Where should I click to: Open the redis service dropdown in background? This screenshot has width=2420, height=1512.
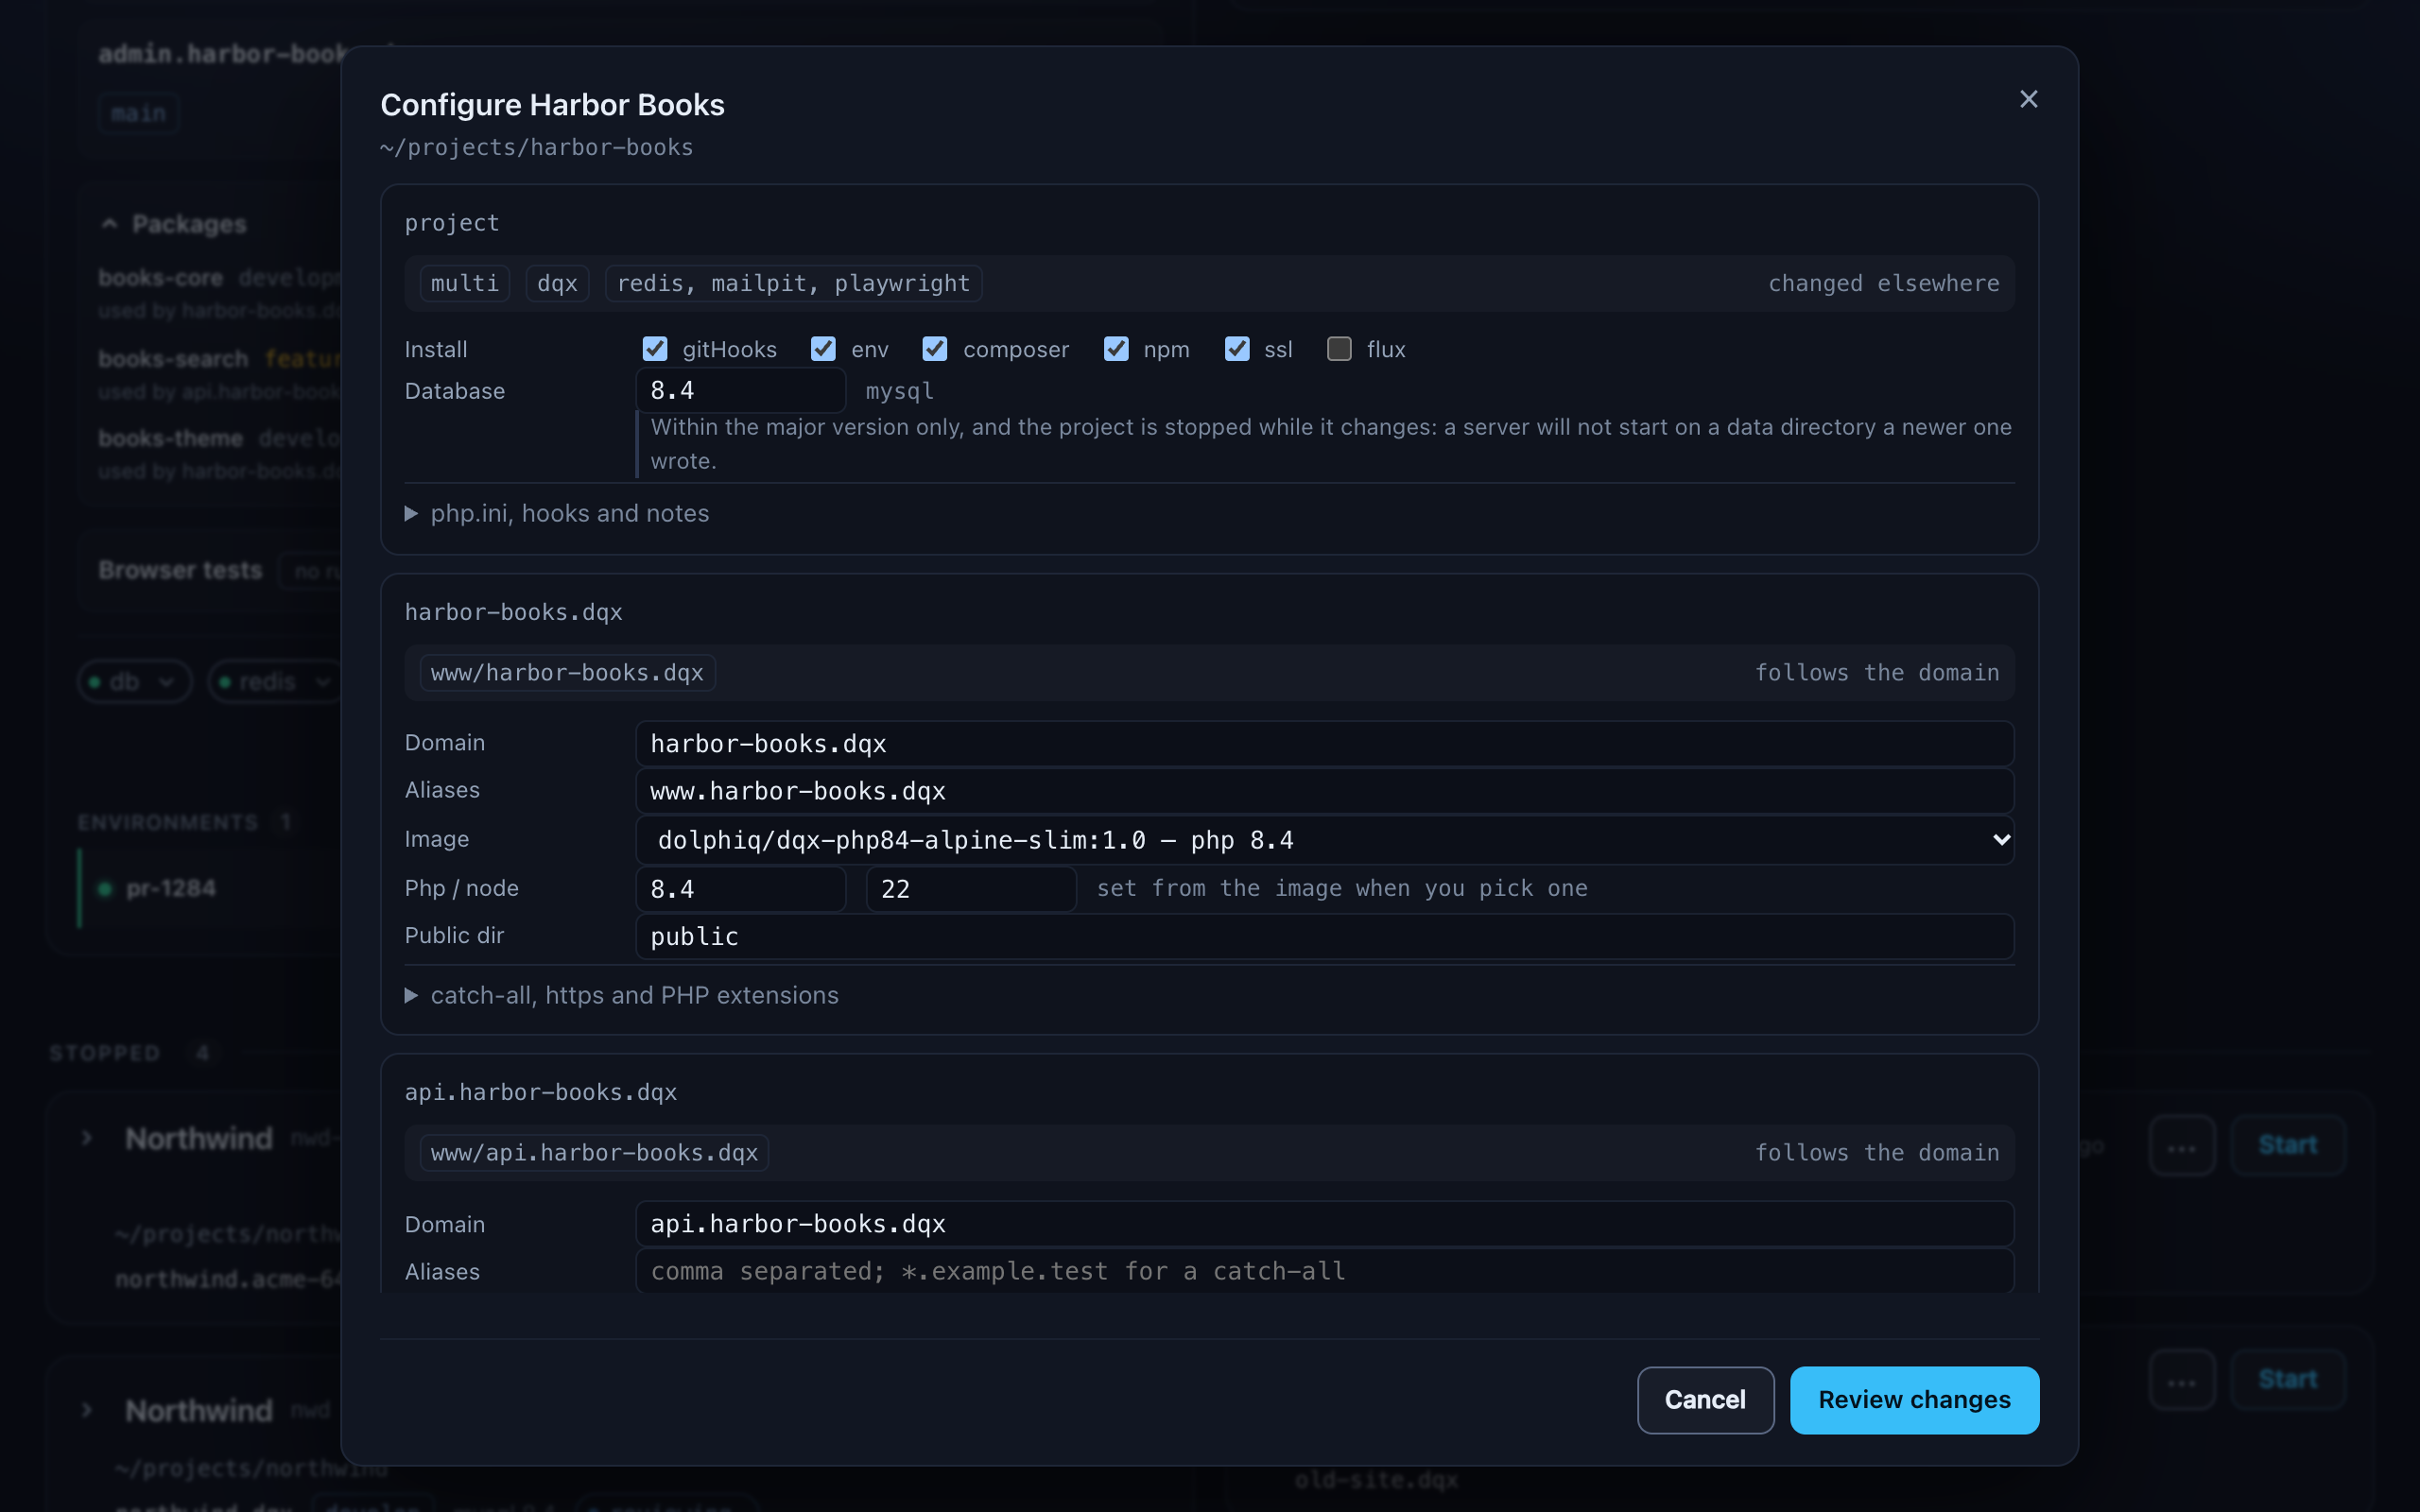pos(275,682)
